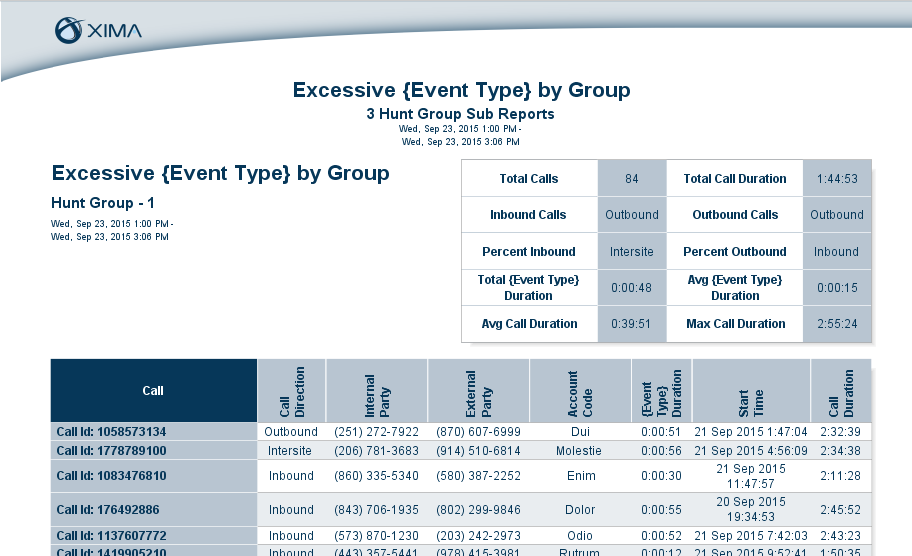Click start time 21 Sep 2015 1:47:04
The height and width of the screenshot is (556, 912).
751,432
